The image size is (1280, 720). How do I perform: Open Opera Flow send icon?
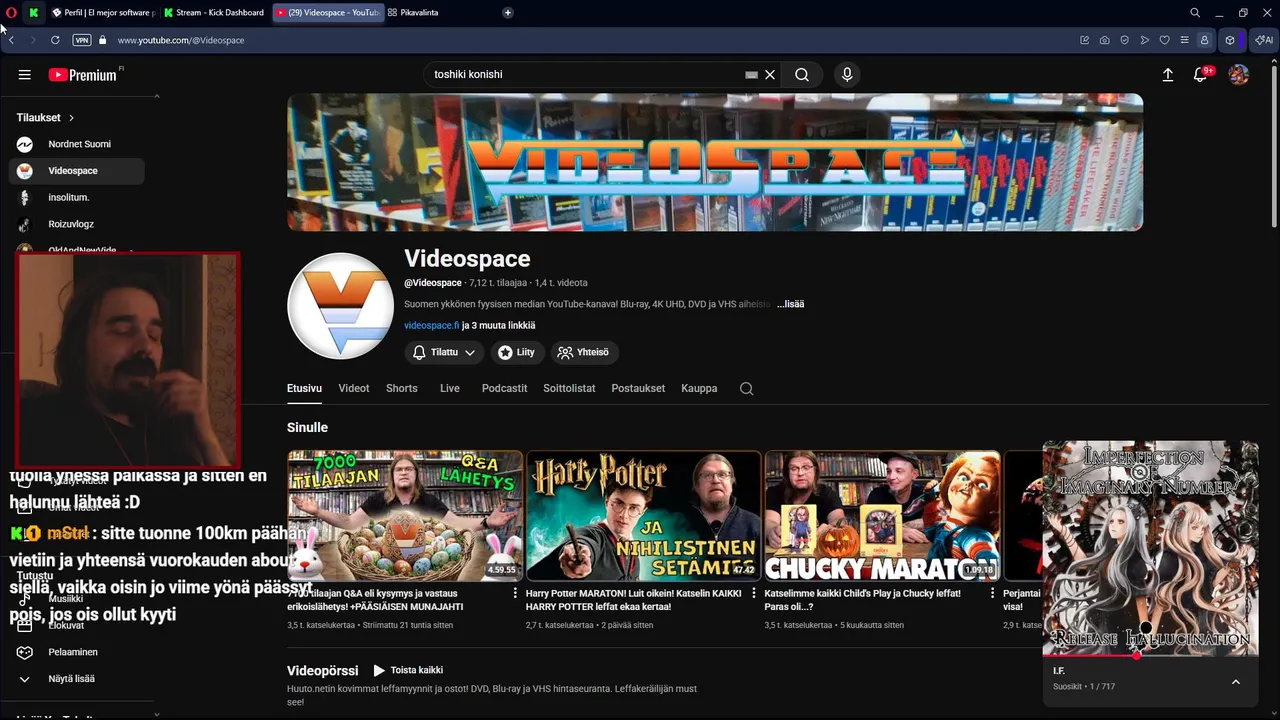[x=1144, y=40]
